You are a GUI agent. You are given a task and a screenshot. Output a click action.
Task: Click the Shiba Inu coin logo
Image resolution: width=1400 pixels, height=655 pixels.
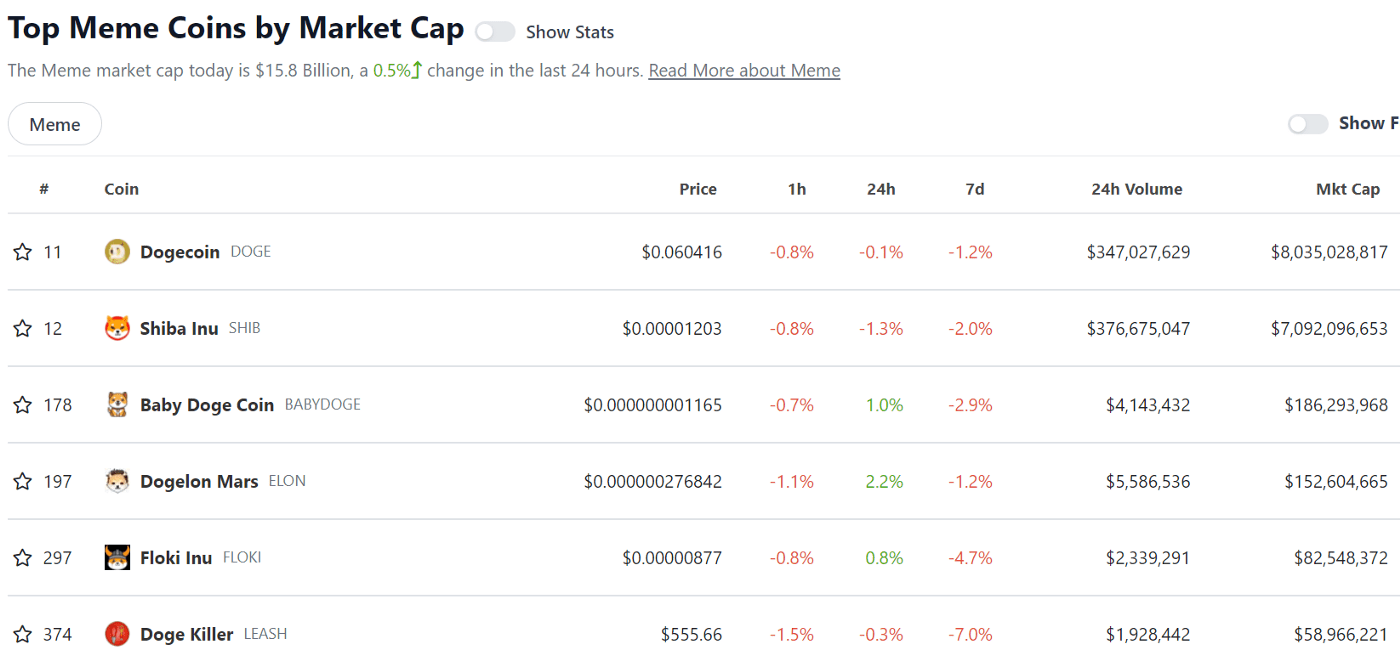[x=117, y=328]
